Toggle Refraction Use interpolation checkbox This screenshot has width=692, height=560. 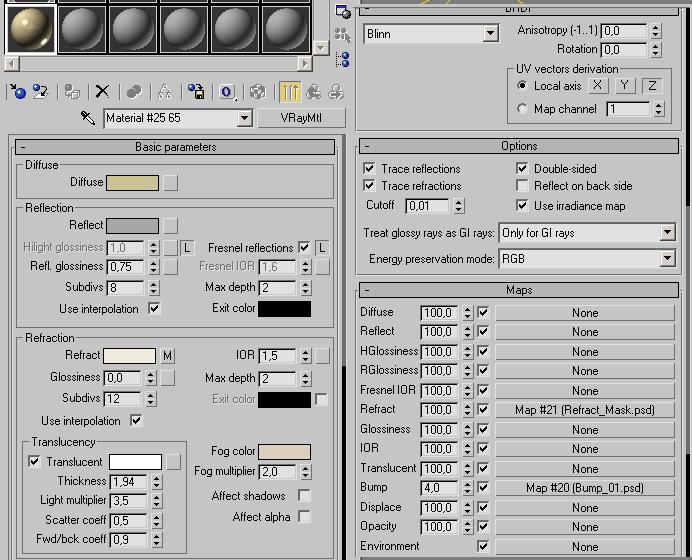pos(136,420)
